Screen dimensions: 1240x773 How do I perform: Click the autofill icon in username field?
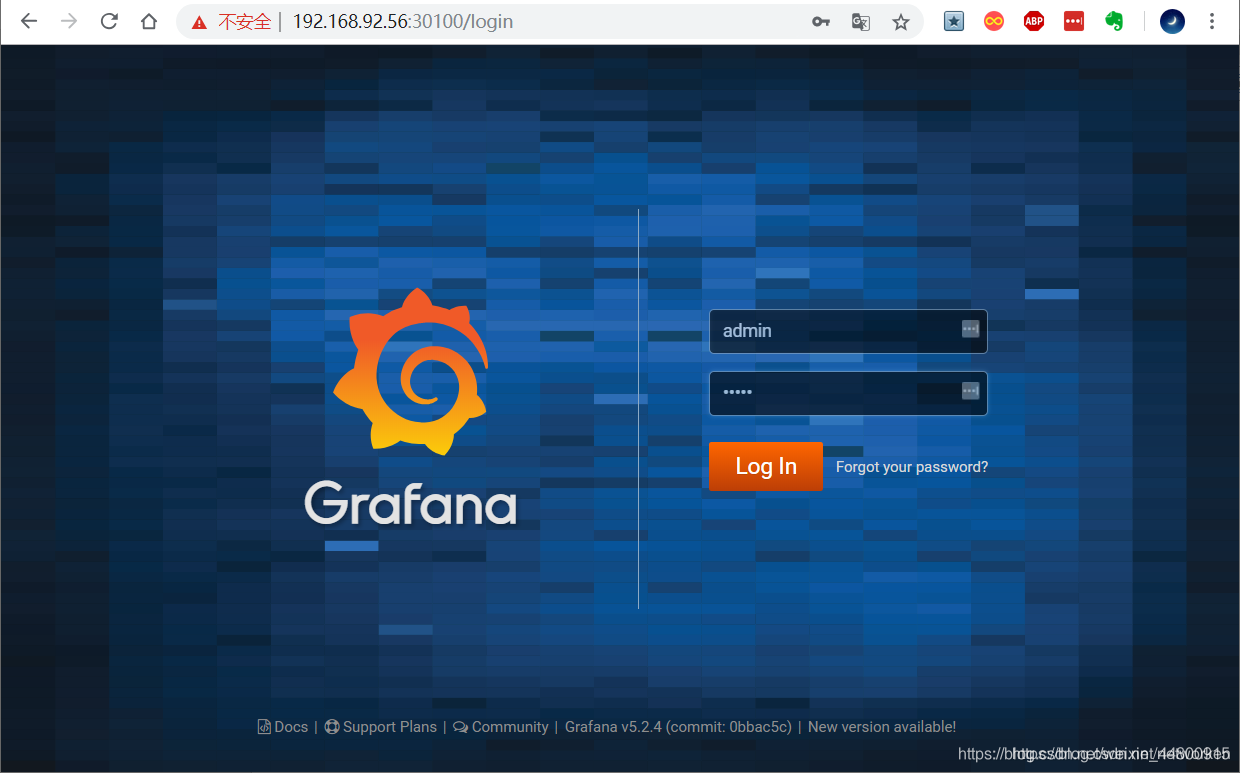click(970, 329)
